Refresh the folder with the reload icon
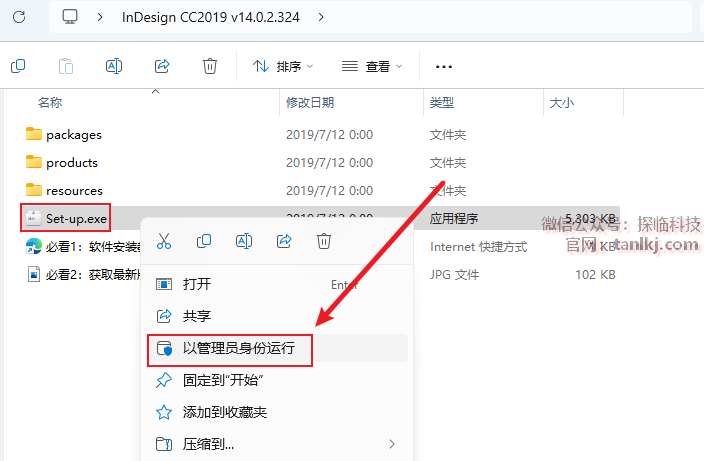The height and width of the screenshot is (461, 704). pyautogui.click(x=19, y=17)
